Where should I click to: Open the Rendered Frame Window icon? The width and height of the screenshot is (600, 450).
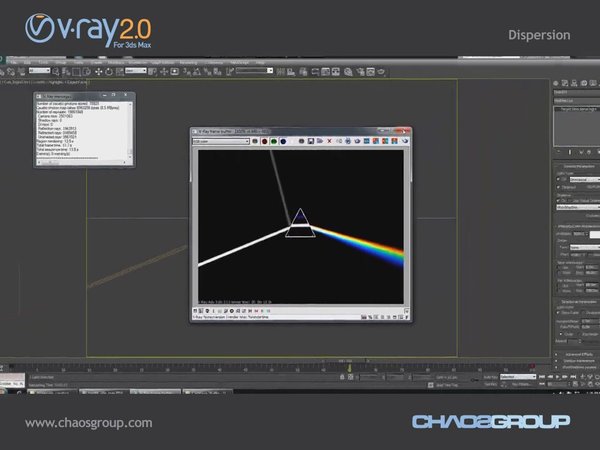tap(370, 72)
